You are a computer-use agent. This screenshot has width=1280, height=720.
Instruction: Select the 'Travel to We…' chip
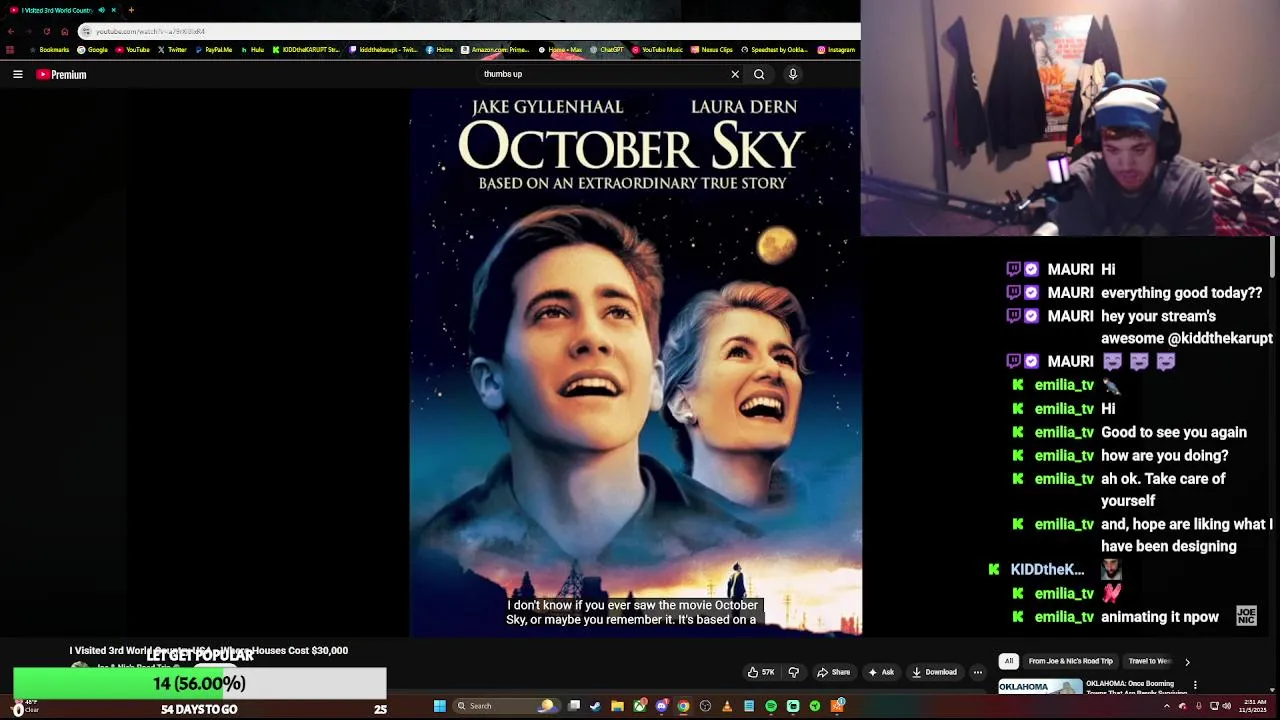(1149, 661)
